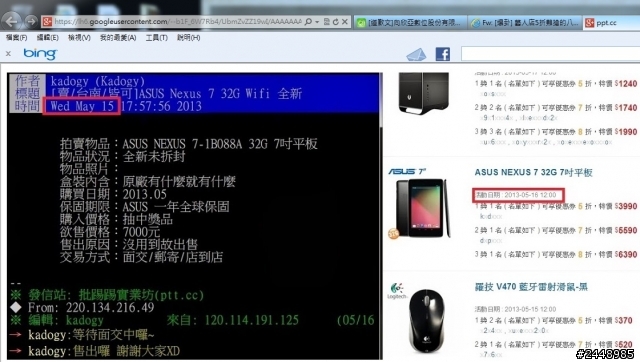Viewport: 640px width, 362px height.
Task: Click the comment kadogy:等待面交中囉~
Action: tap(91, 335)
